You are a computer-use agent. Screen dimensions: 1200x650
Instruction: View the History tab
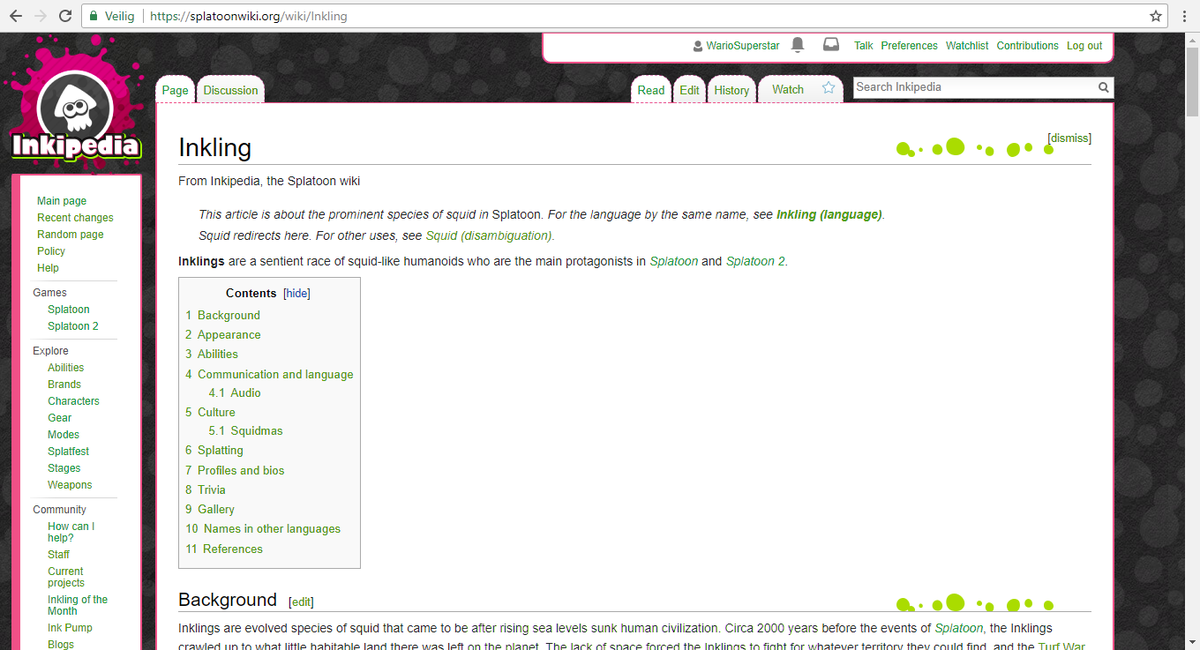[732, 90]
